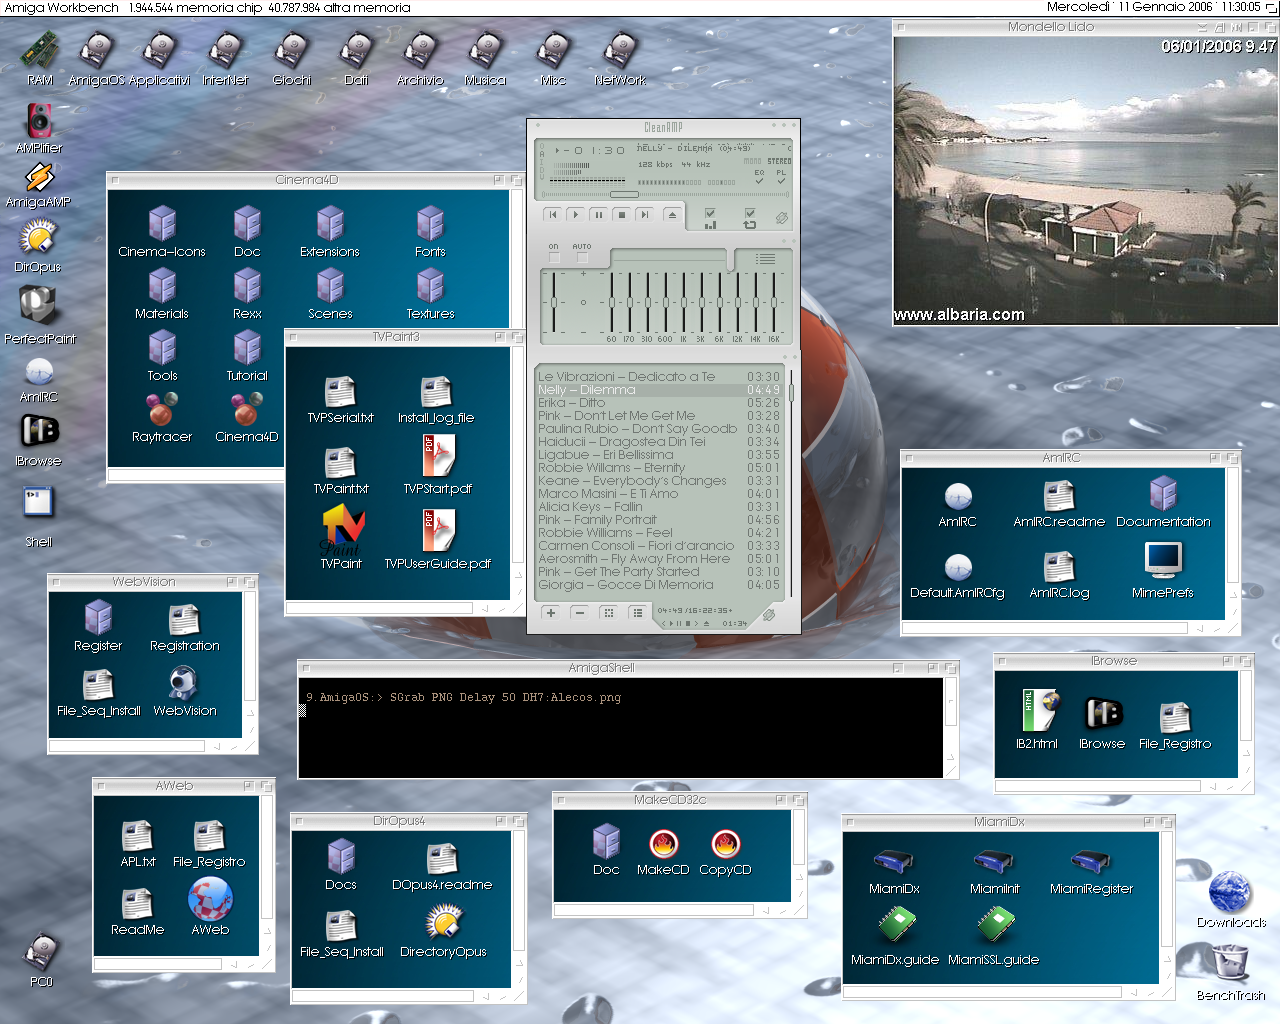The height and width of the screenshot is (1024, 1280).
Task: Enable the equalizer AUTO checkbox
Action: [x=582, y=258]
